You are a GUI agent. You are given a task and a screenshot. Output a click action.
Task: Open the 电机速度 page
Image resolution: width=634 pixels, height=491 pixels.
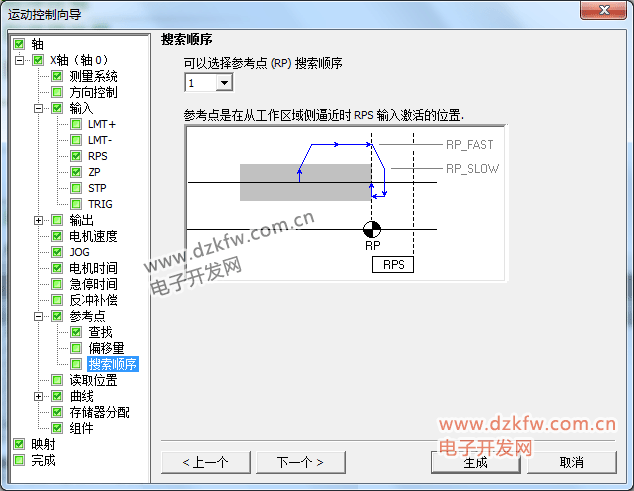(x=93, y=236)
